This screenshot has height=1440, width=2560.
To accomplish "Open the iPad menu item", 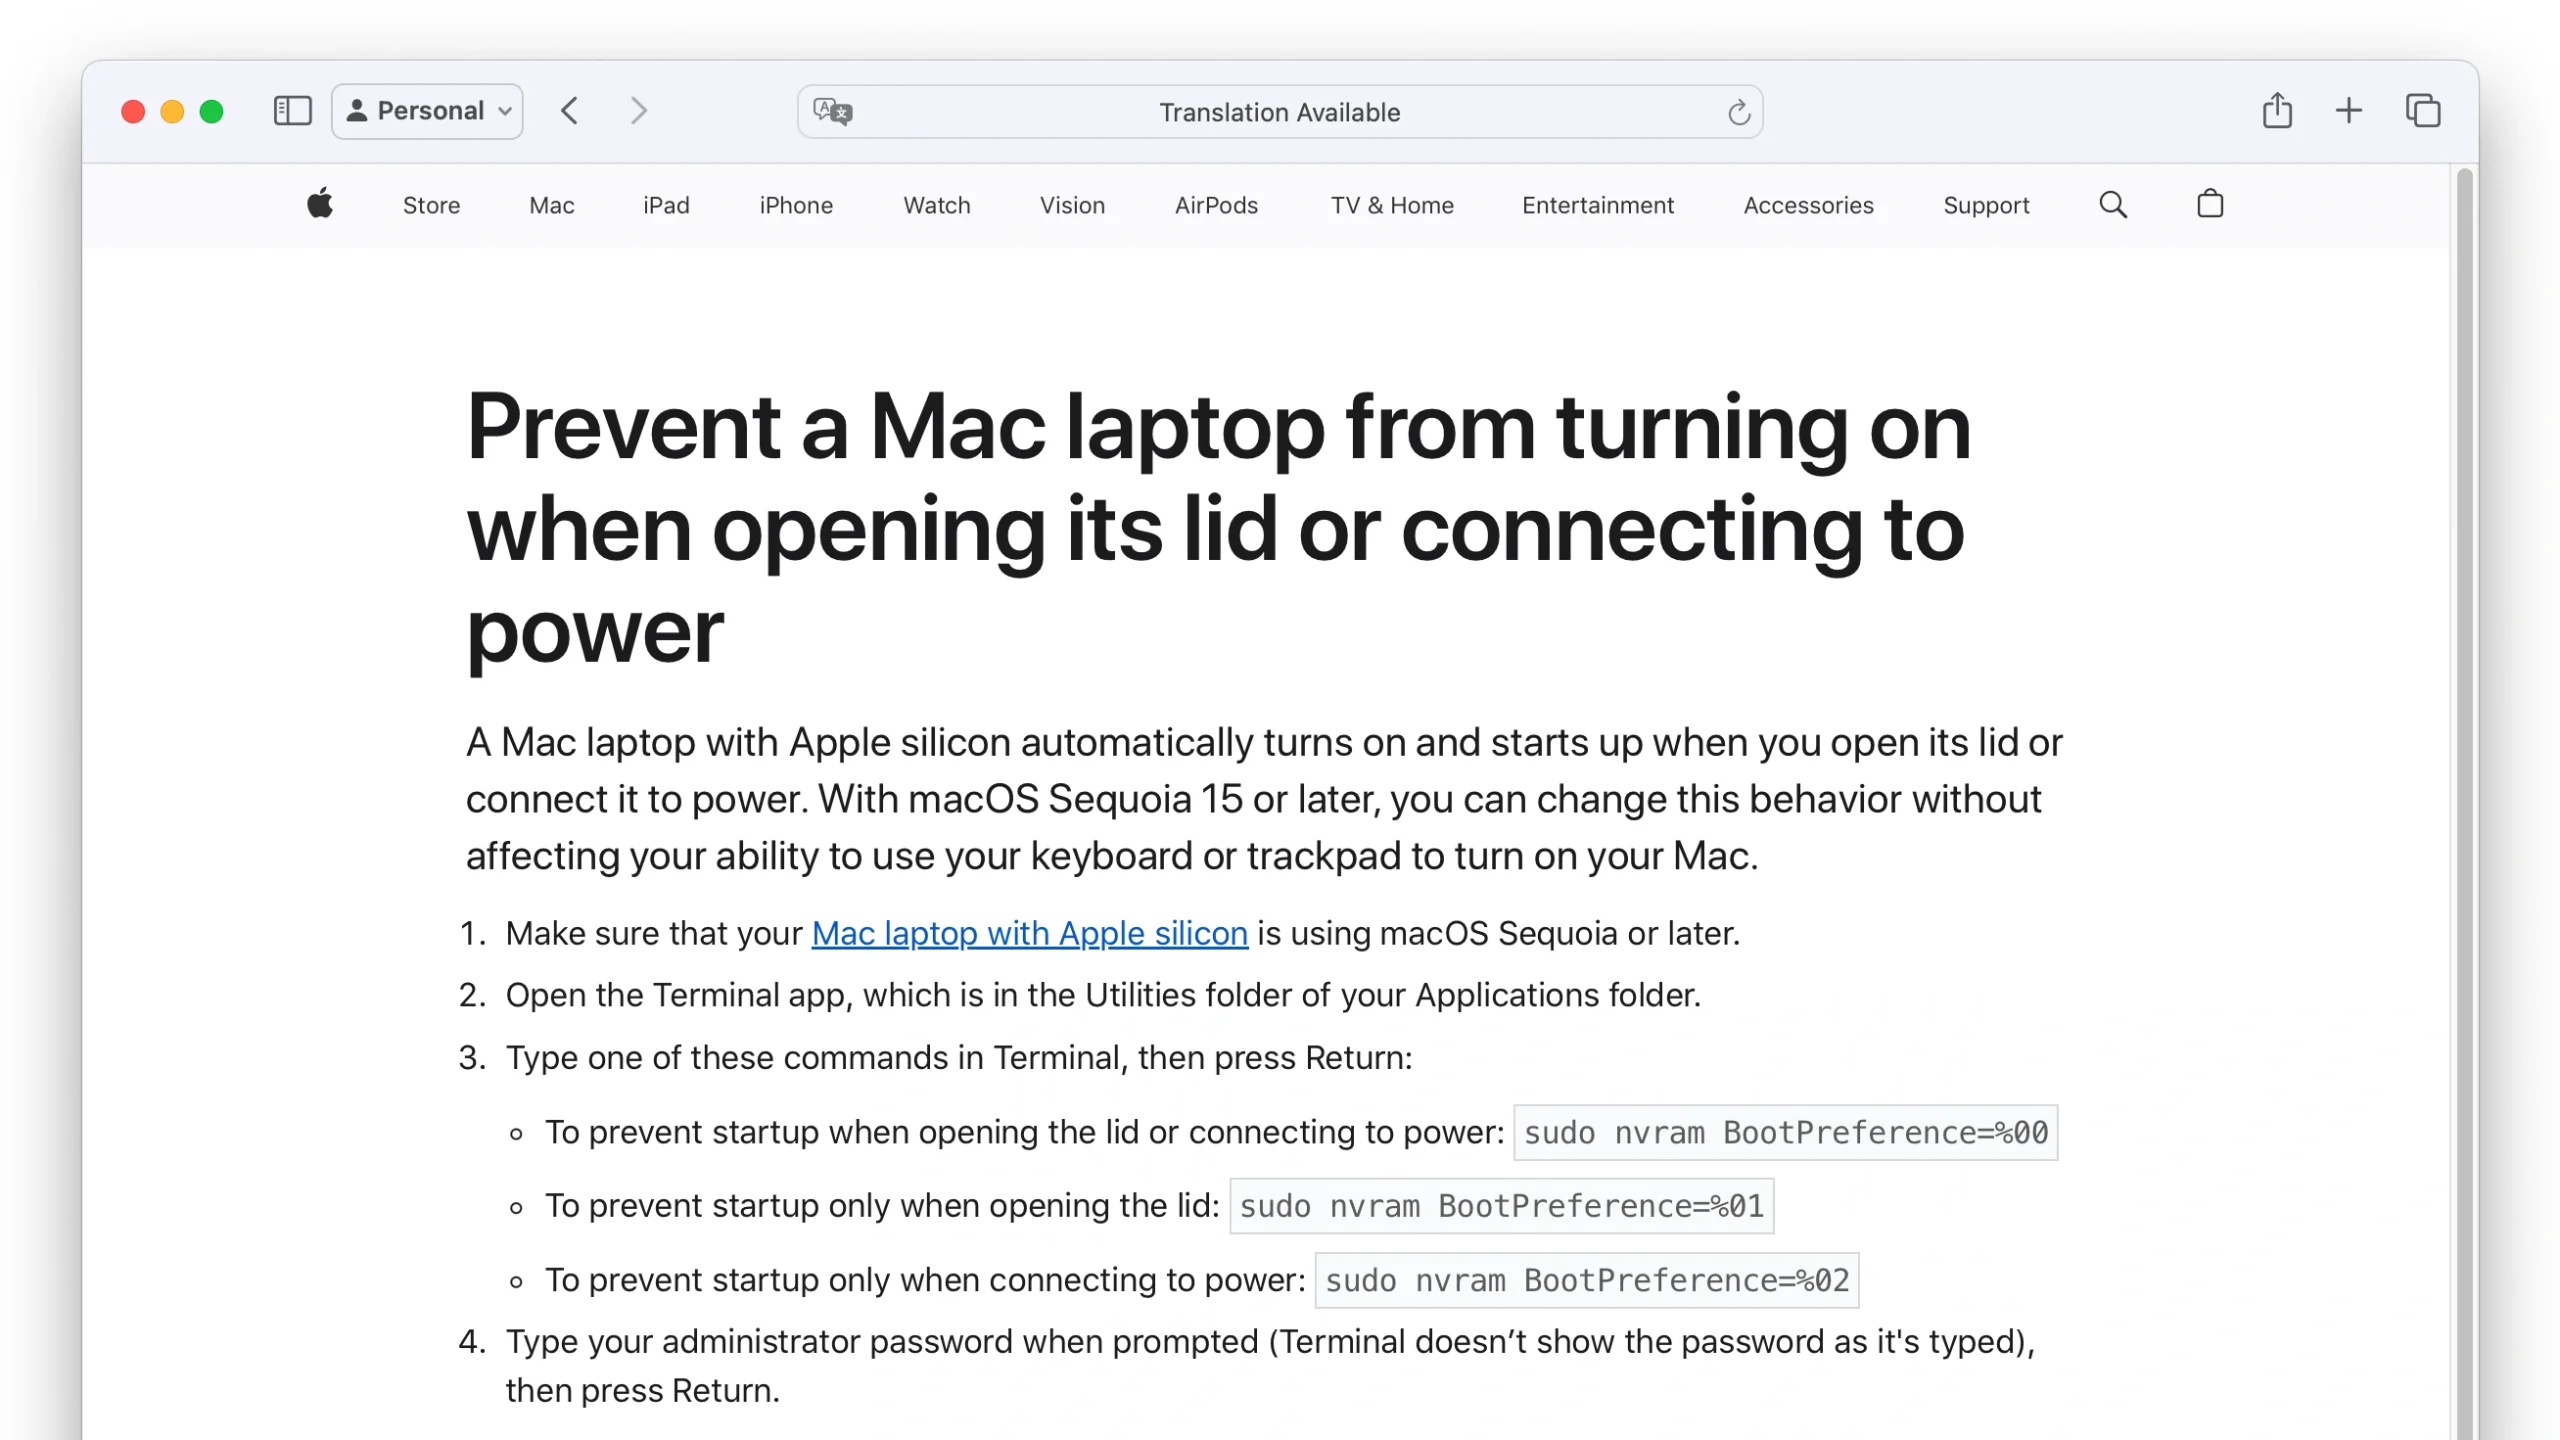I will point(666,205).
